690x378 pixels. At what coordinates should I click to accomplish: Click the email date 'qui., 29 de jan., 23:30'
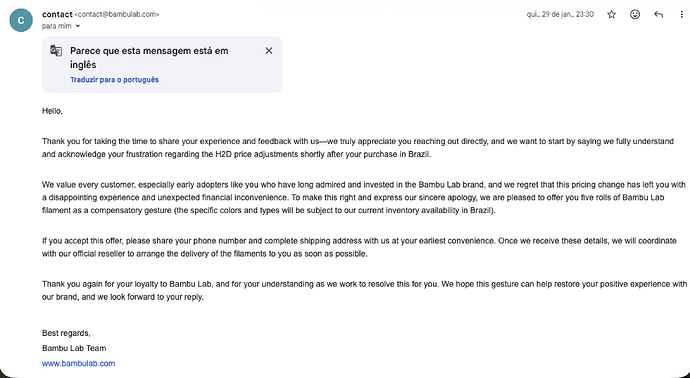click(x=560, y=15)
